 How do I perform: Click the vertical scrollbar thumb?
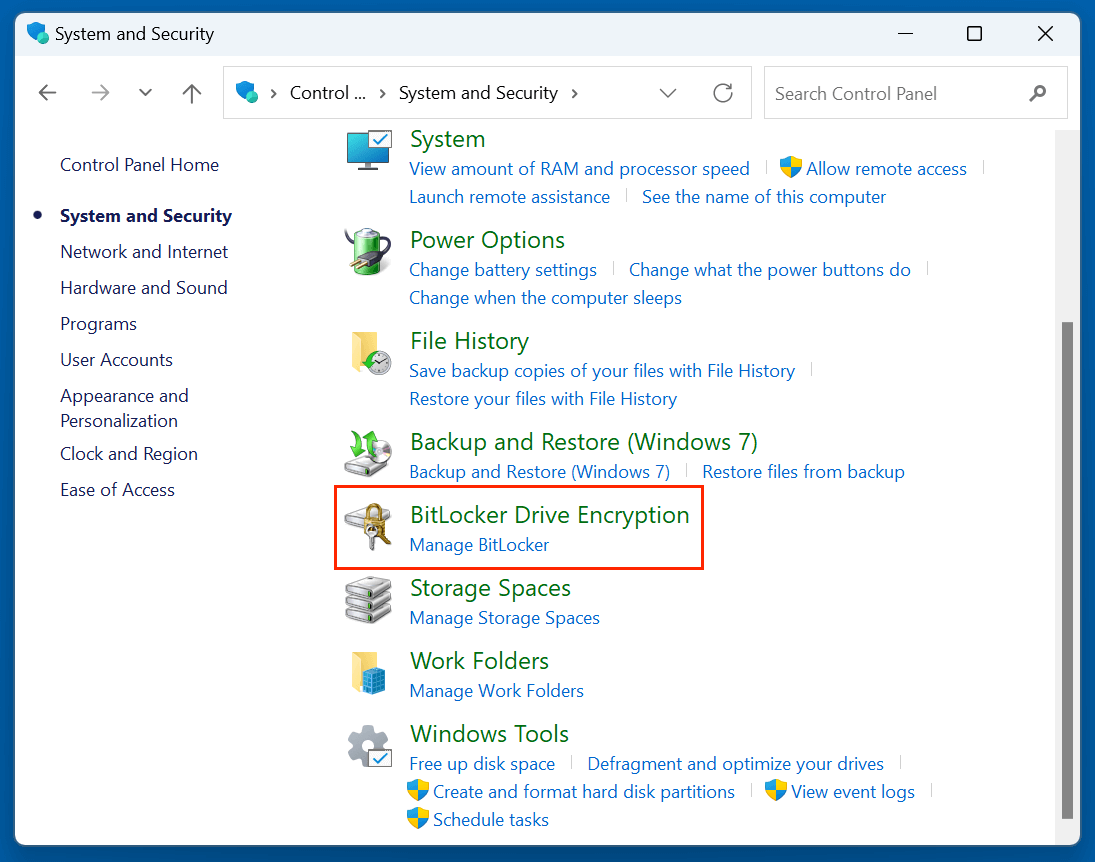tap(1066, 570)
